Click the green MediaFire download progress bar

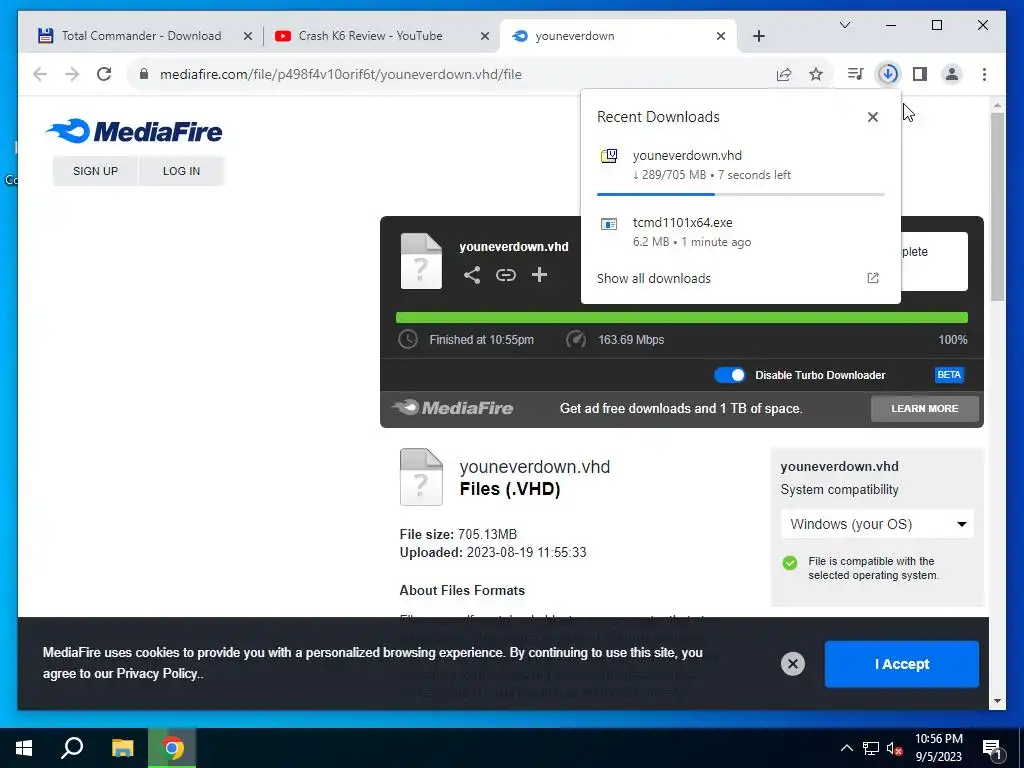pyautogui.click(x=682, y=317)
